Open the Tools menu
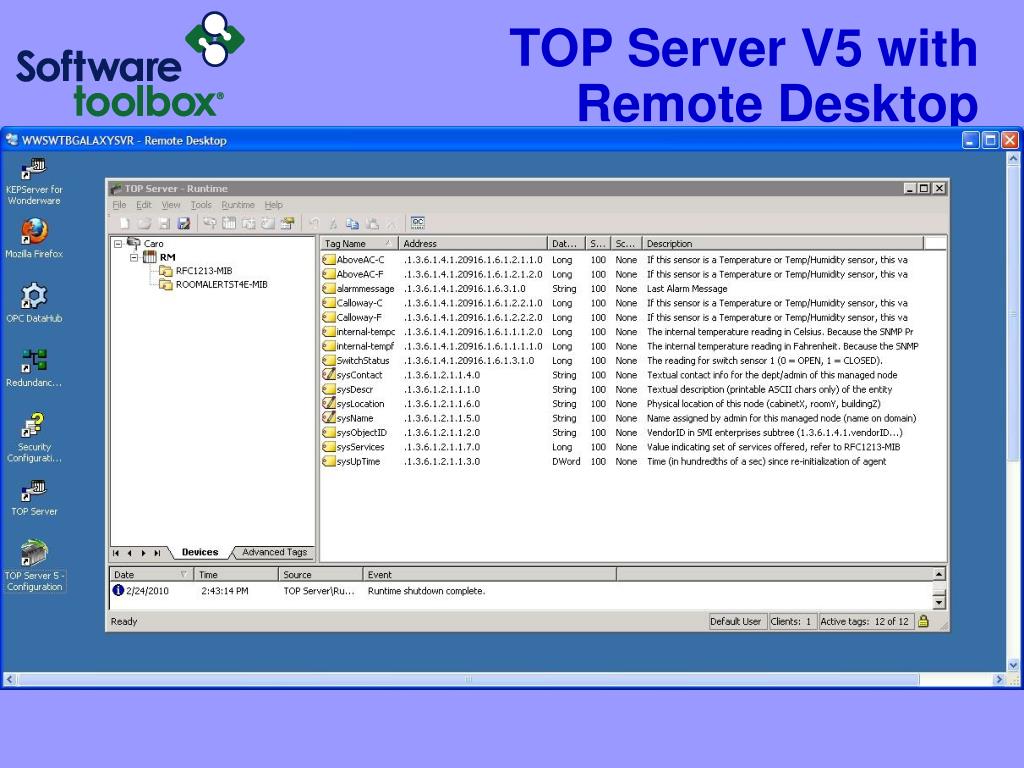This screenshot has height=768, width=1024. [201, 205]
